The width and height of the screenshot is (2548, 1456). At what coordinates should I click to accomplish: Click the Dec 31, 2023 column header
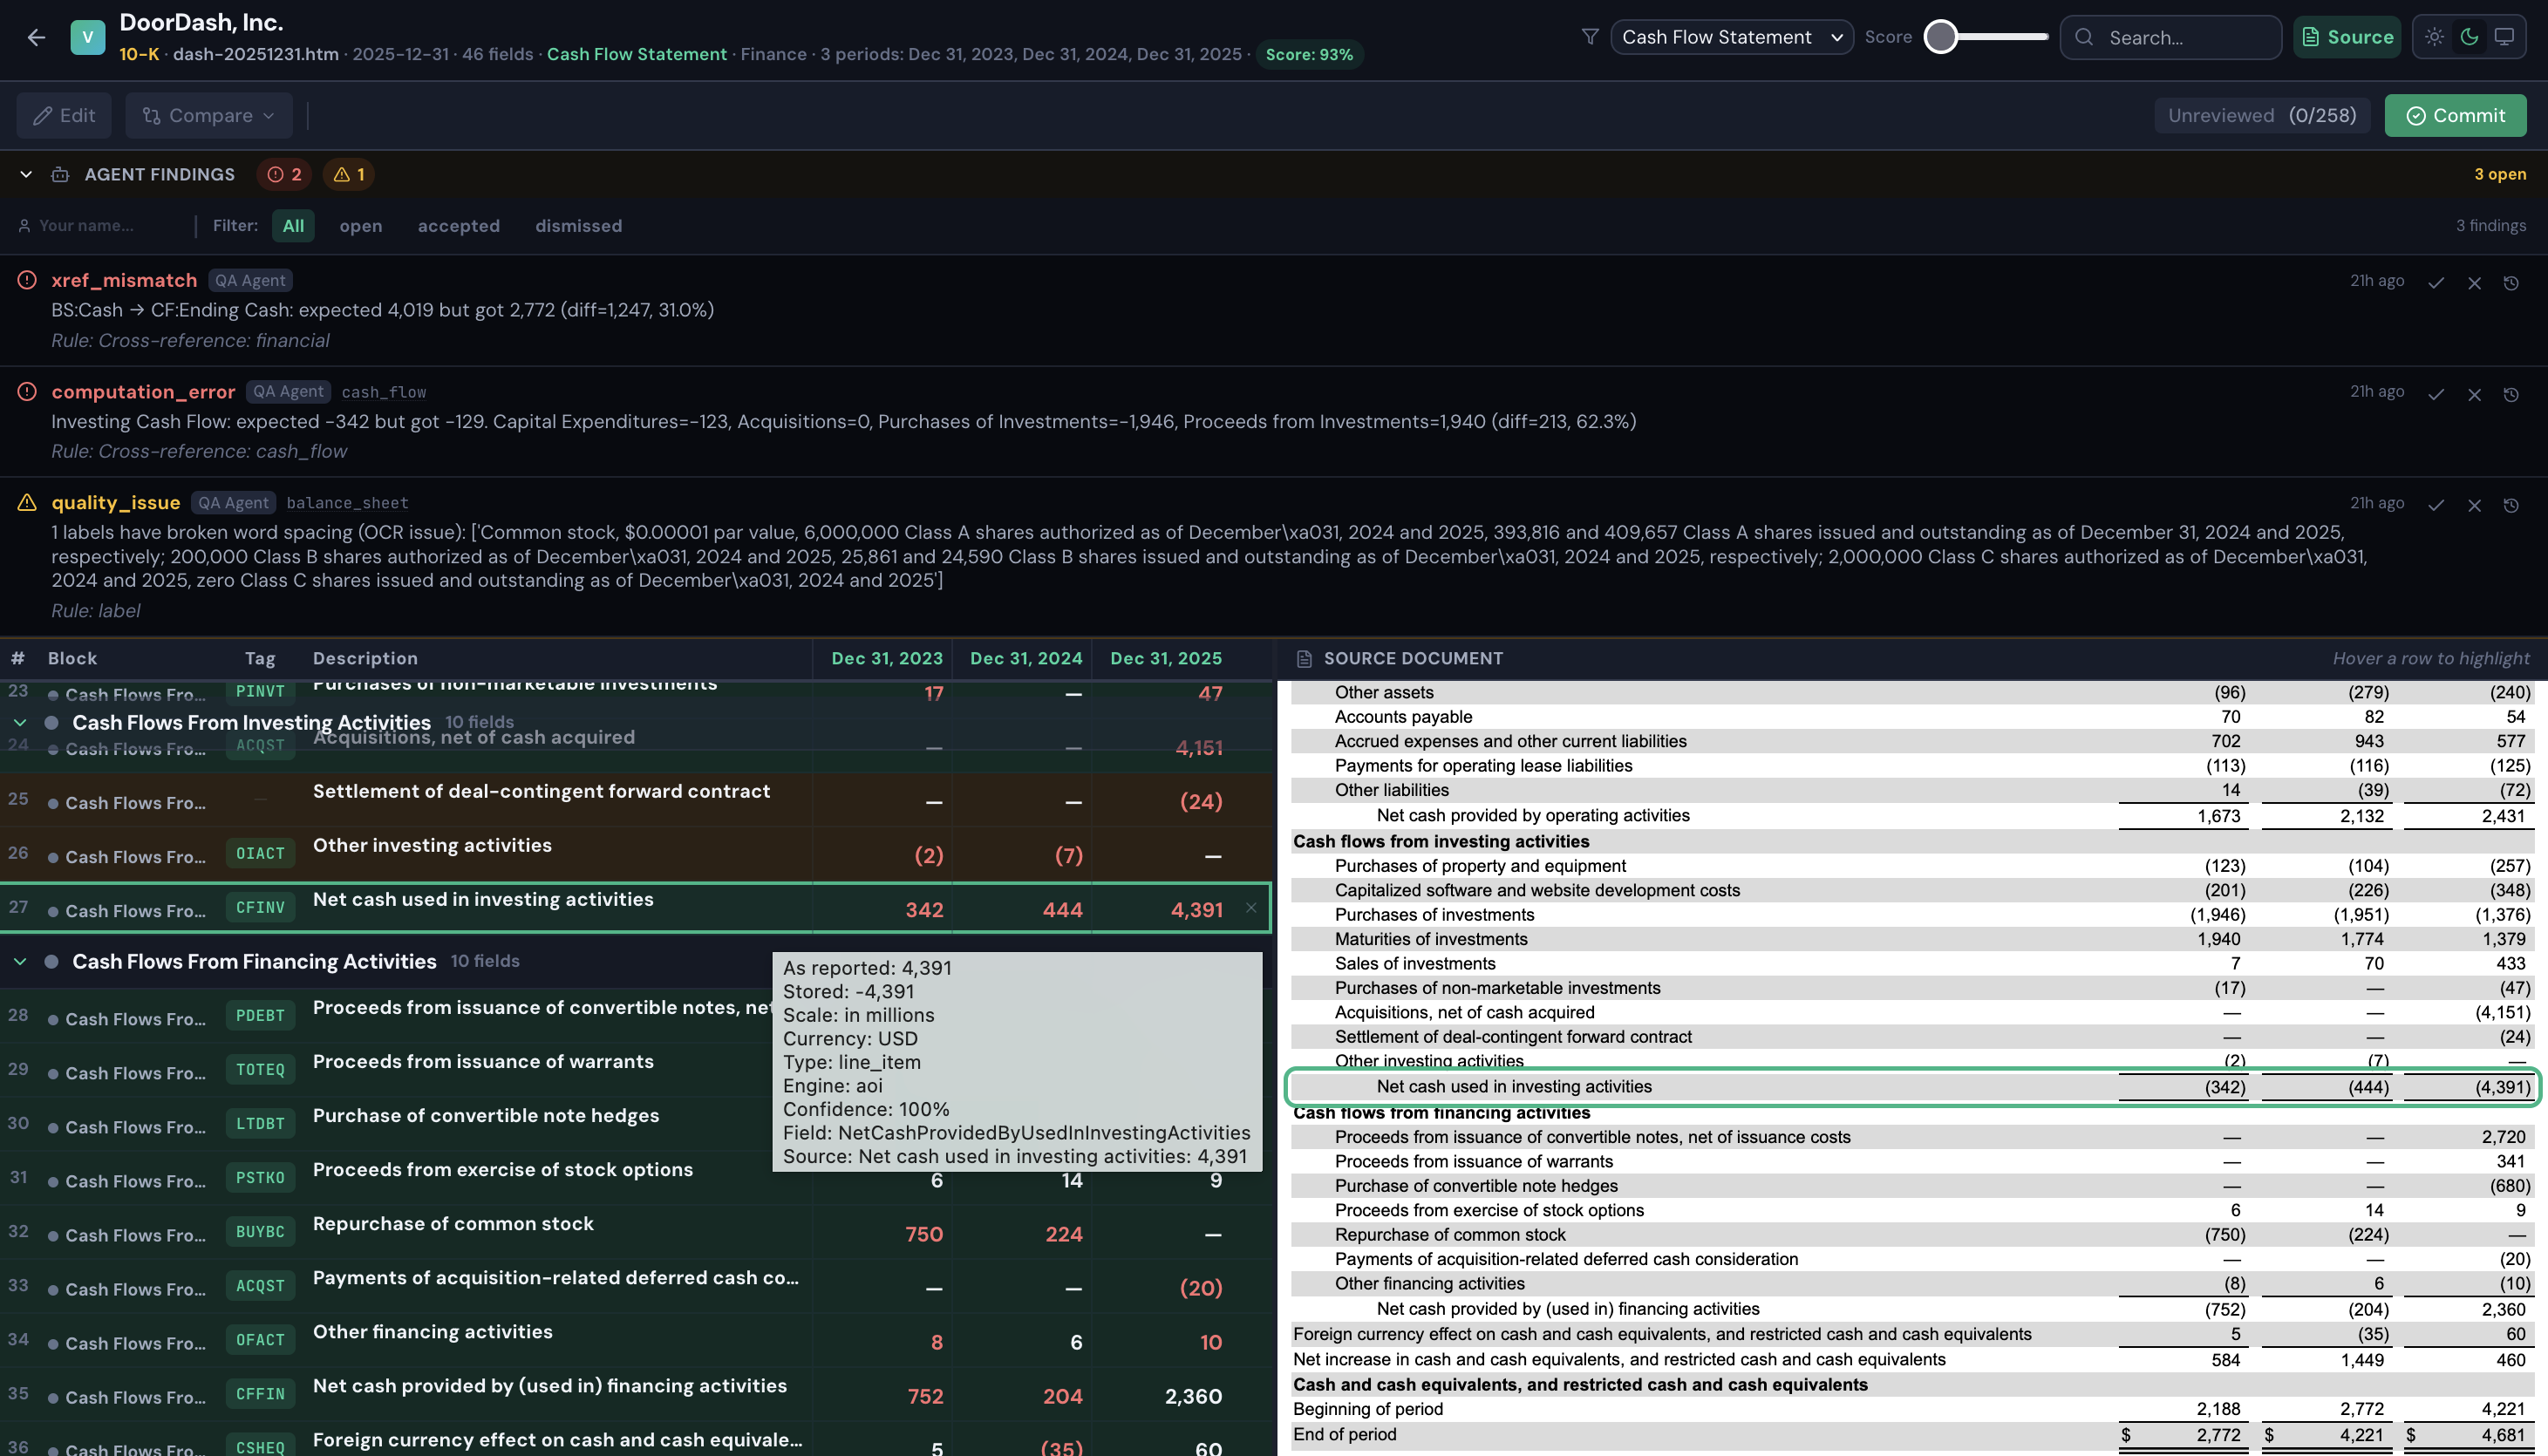[x=886, y=658]
